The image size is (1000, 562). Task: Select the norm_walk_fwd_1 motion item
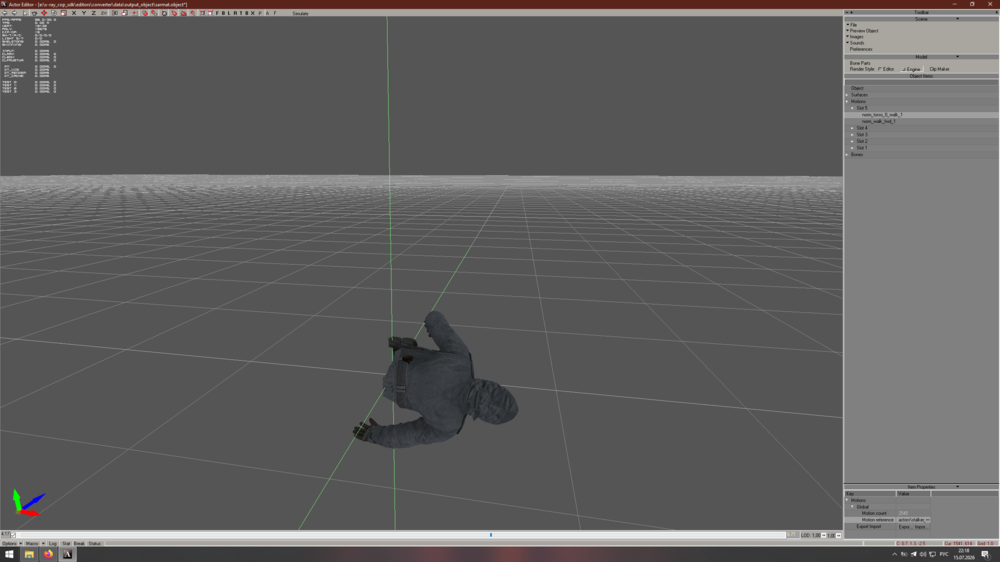point(878,121)
